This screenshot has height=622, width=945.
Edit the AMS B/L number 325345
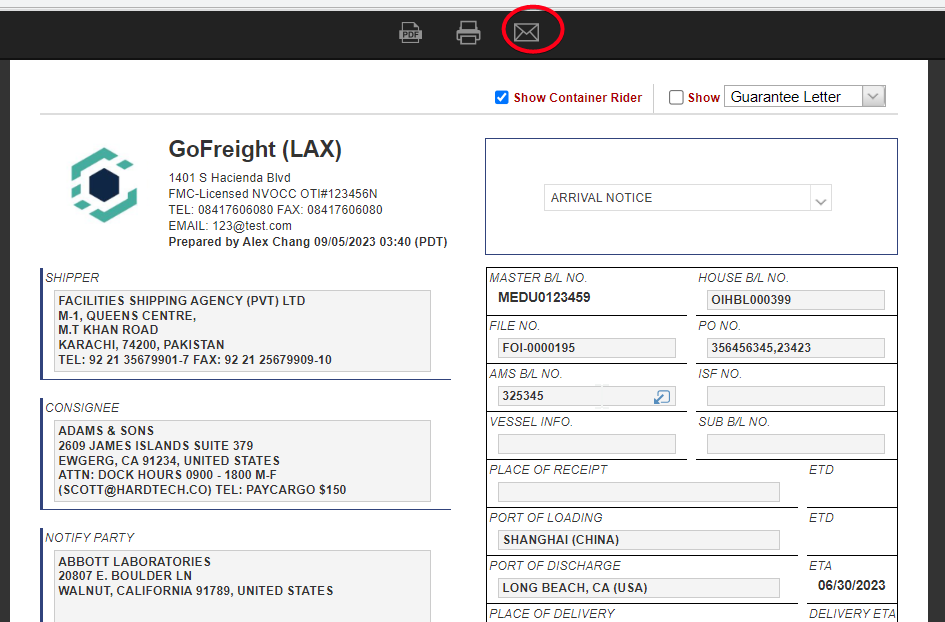[x=570, y=396]
